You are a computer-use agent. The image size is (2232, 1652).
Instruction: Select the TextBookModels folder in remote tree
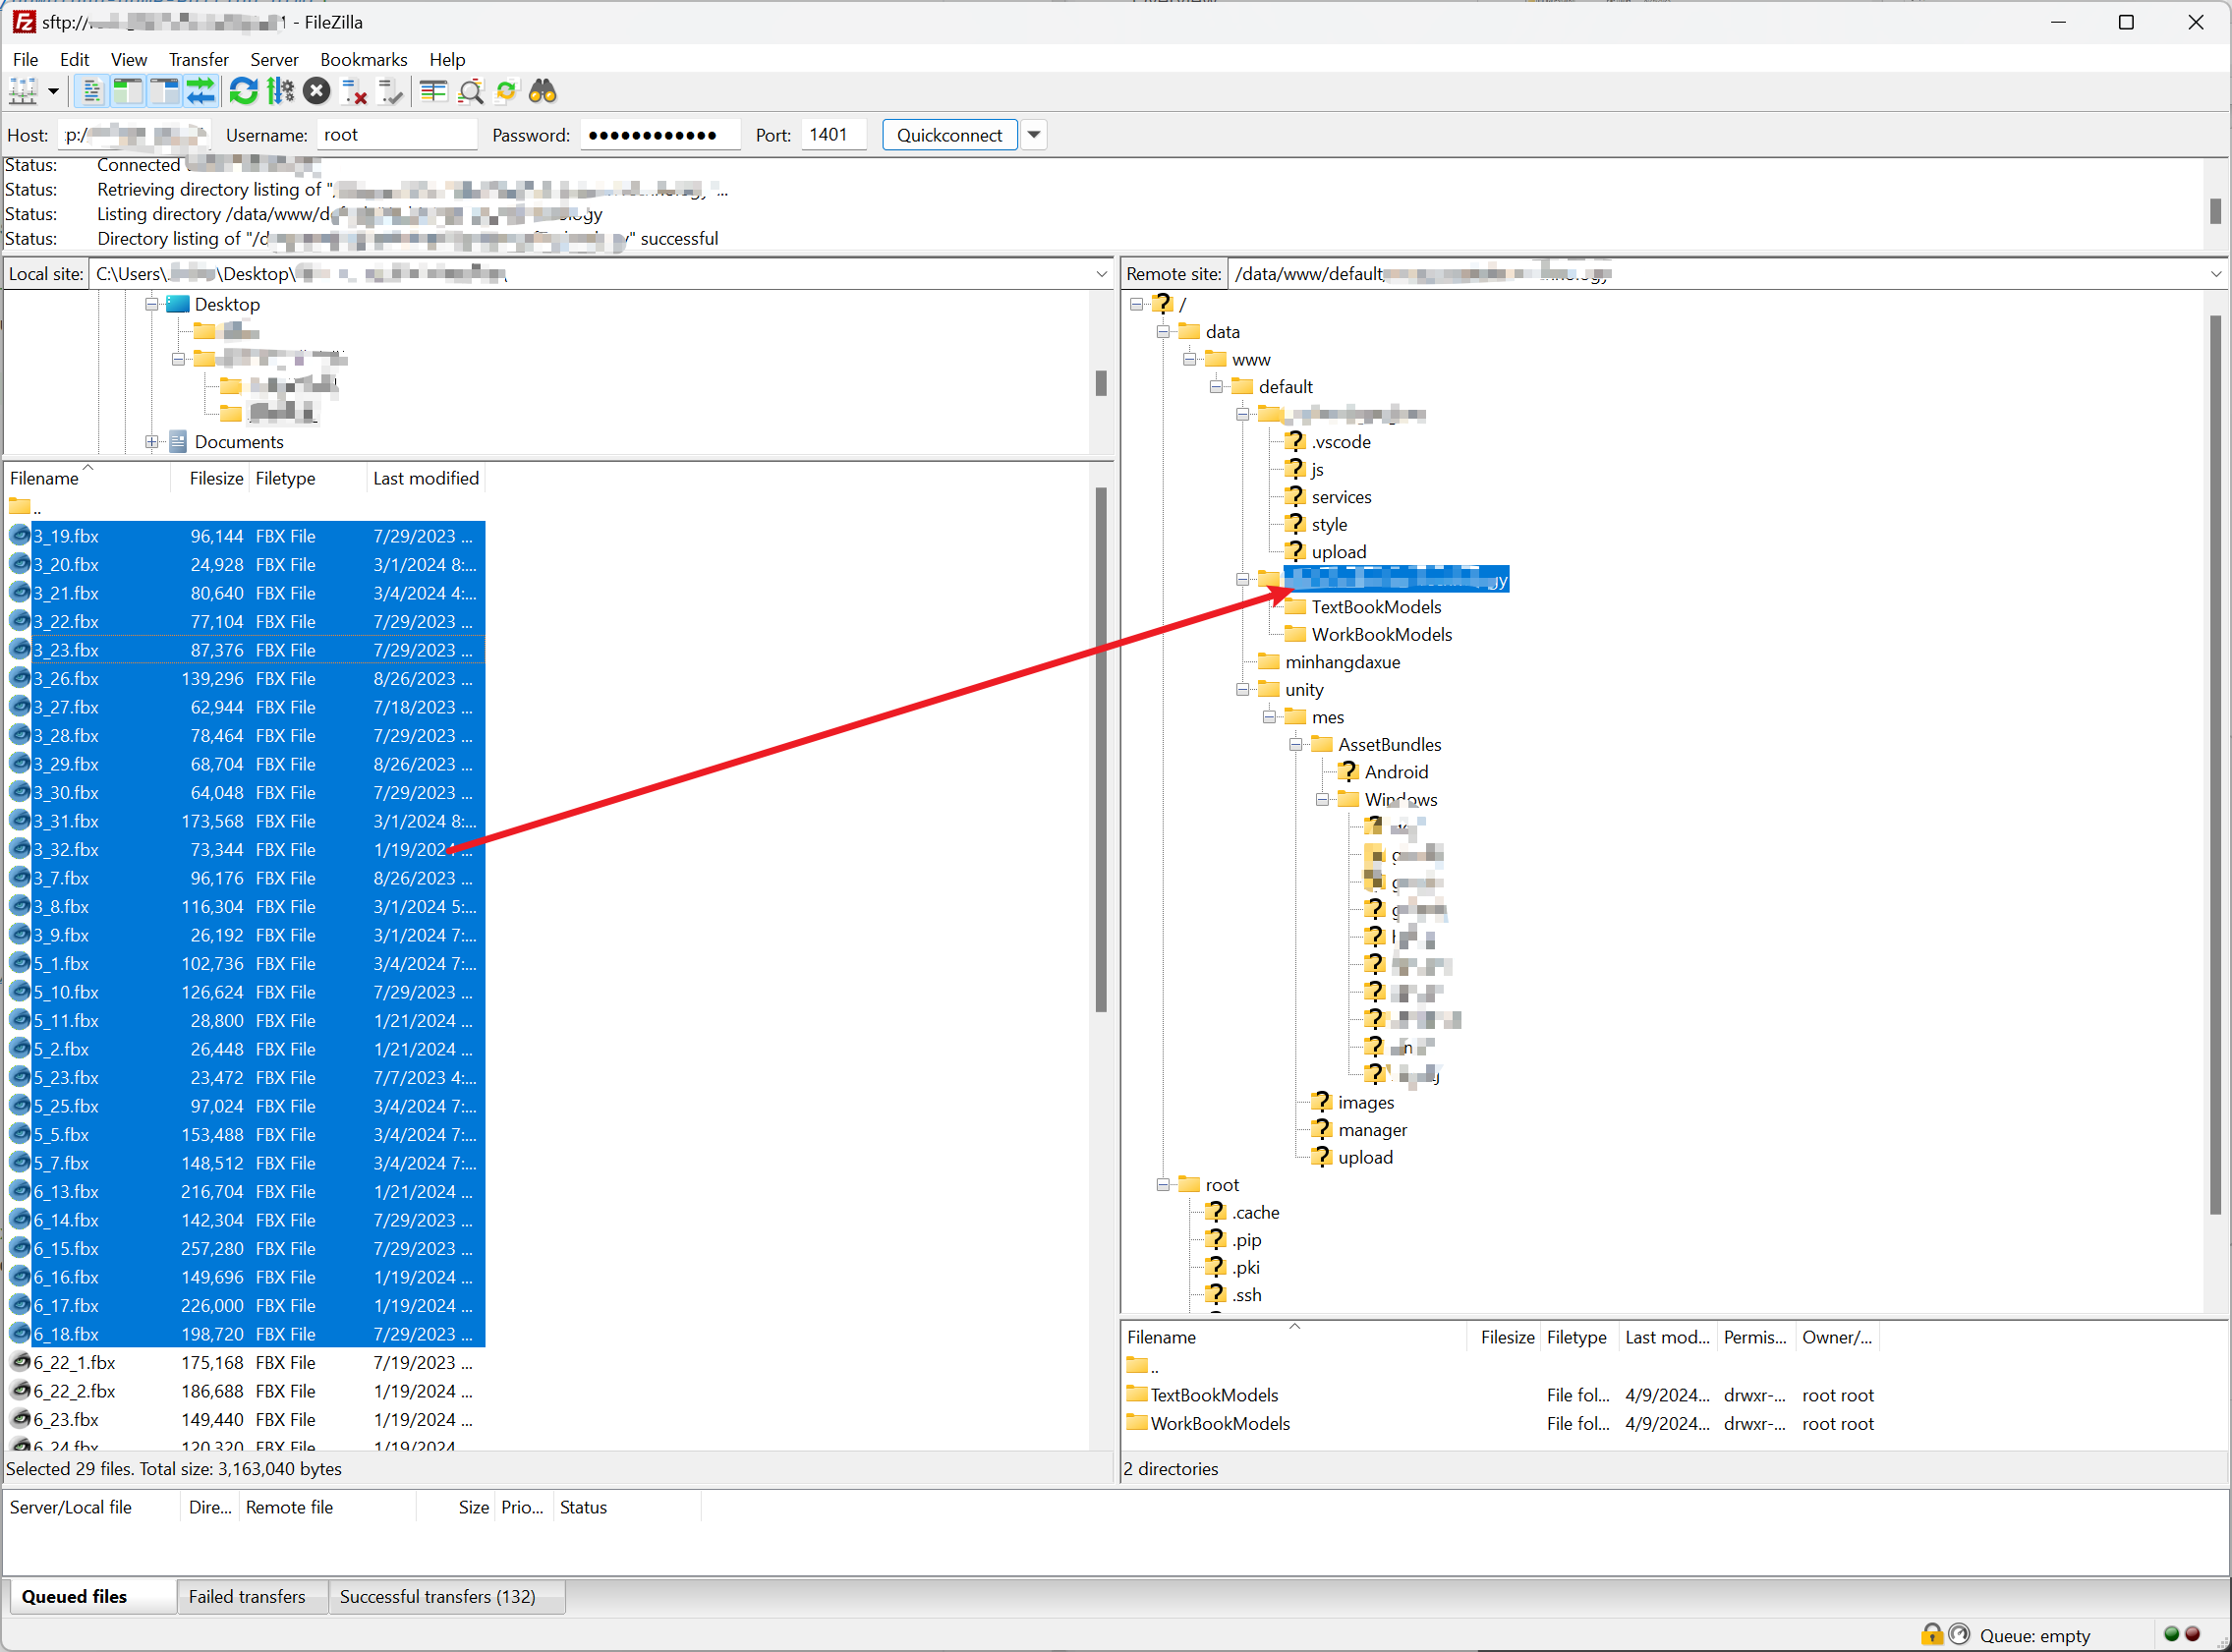tap(1376, 607)
